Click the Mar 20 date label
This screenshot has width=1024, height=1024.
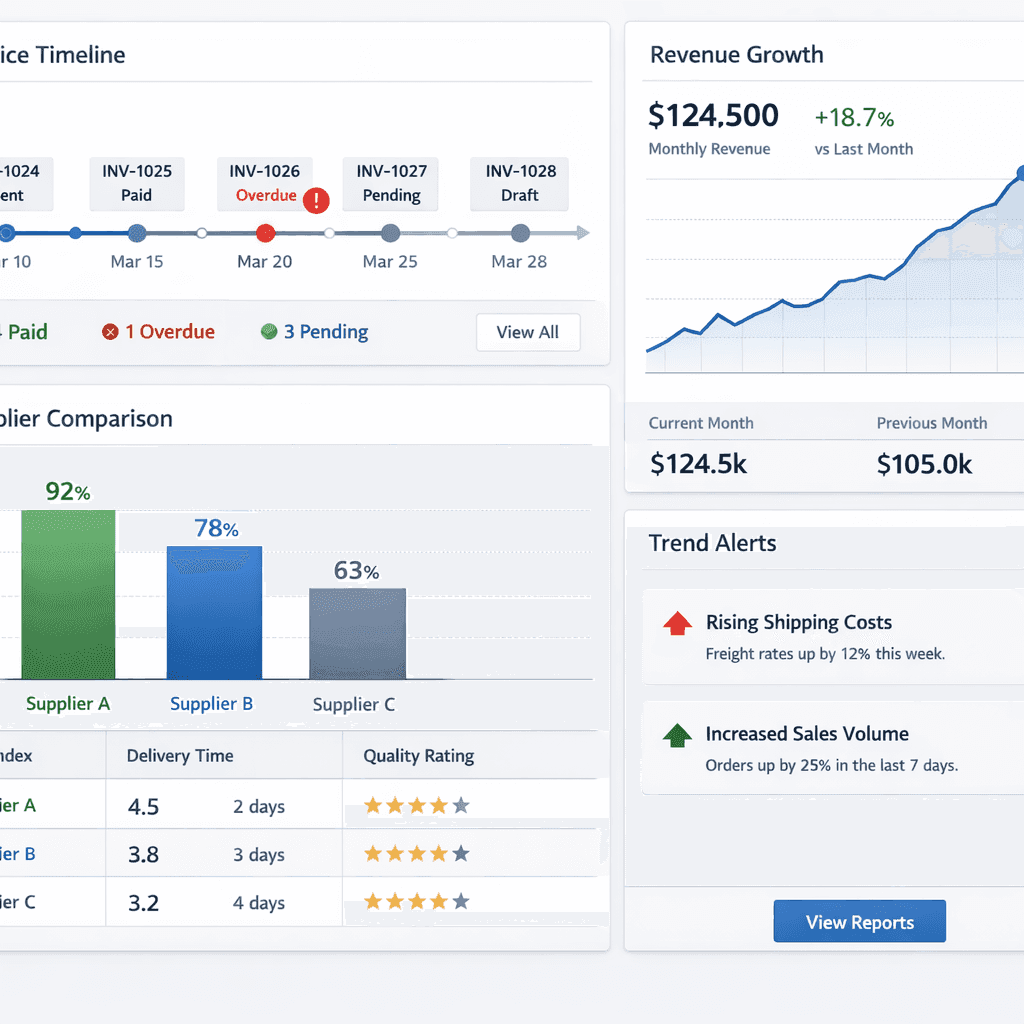(264, 262)
